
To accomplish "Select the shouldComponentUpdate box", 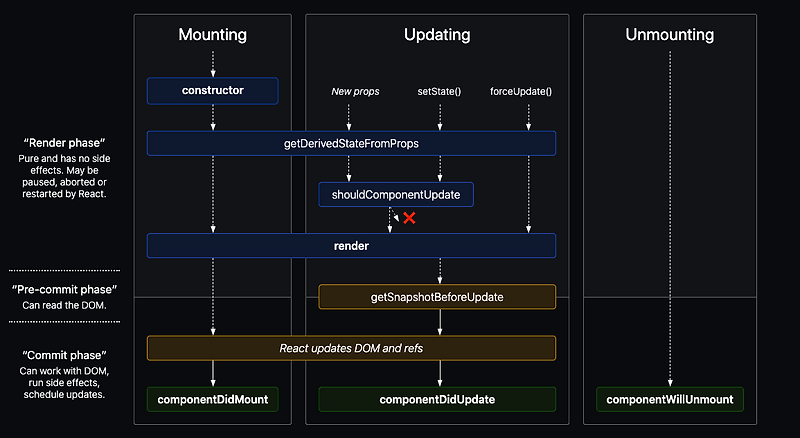I will (396, 194).
